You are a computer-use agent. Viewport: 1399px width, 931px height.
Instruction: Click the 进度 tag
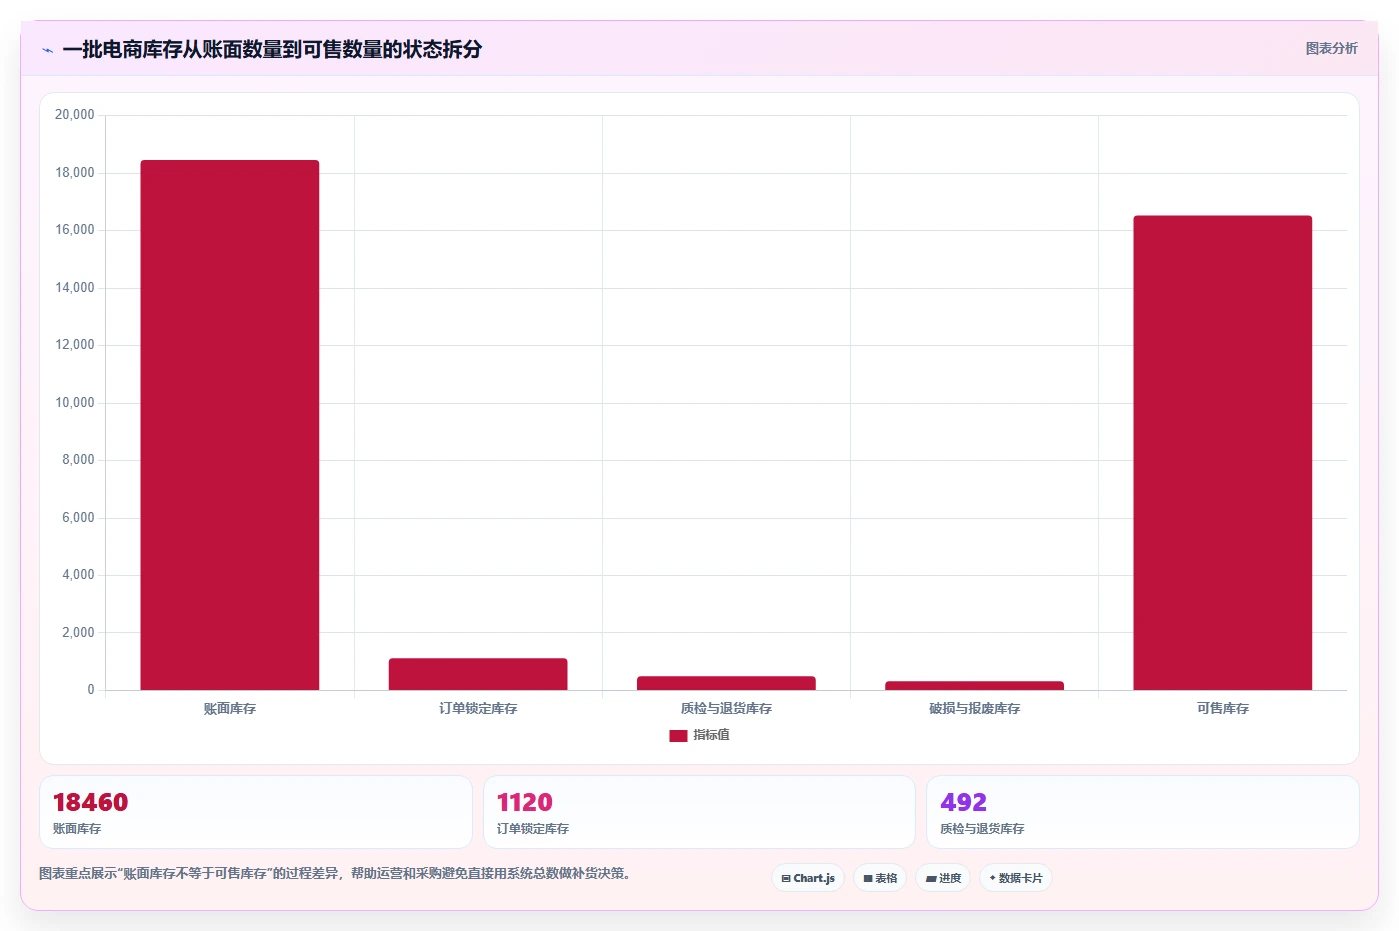click(x=943, y=878)
